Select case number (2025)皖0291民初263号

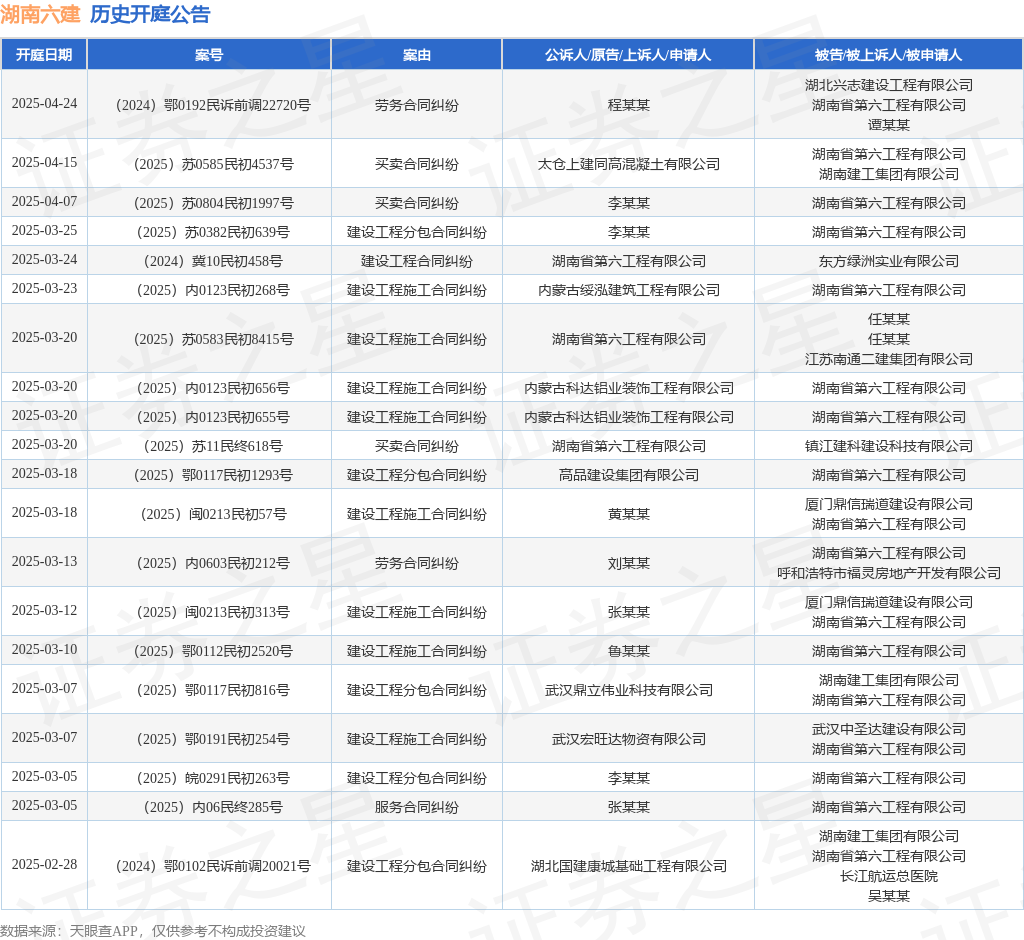point(213,778)
